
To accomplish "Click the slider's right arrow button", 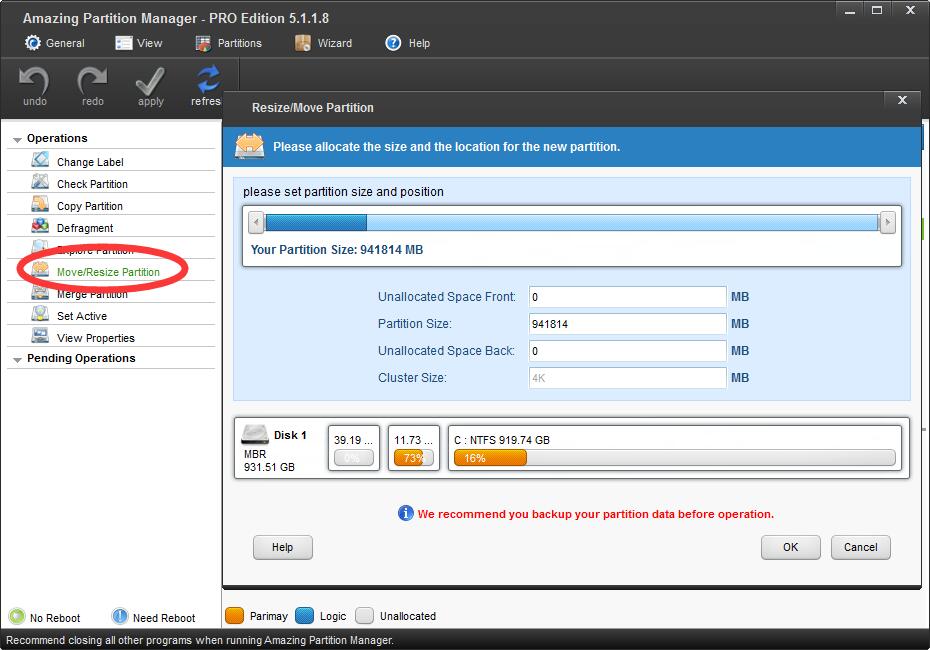I will (x=886, y=223).
